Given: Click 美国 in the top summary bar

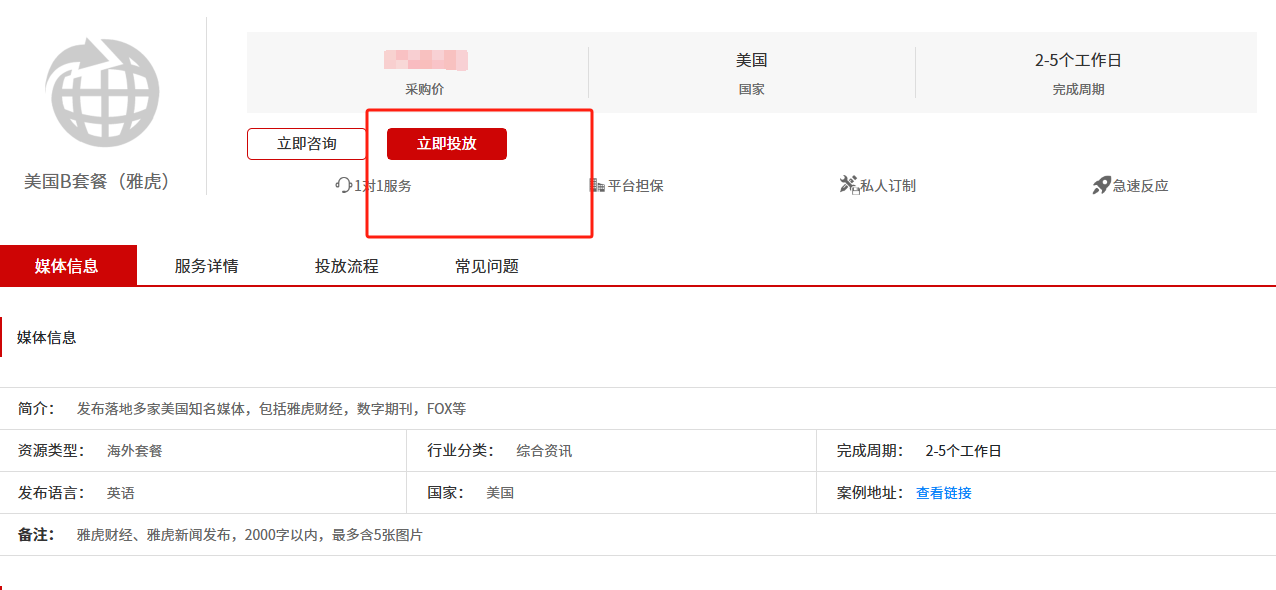Looking at the screenshot, I should coord(751,60).
